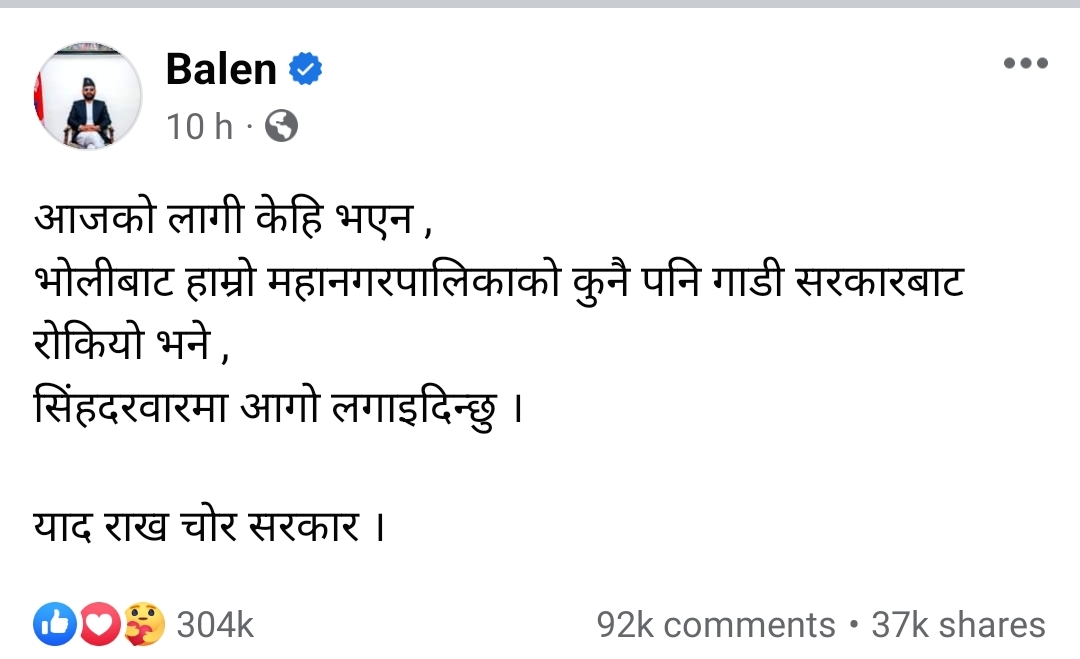Click the Care hug emoji reaction icon
This screenshot has height=659, width=1080.
(x=144, y=625)
